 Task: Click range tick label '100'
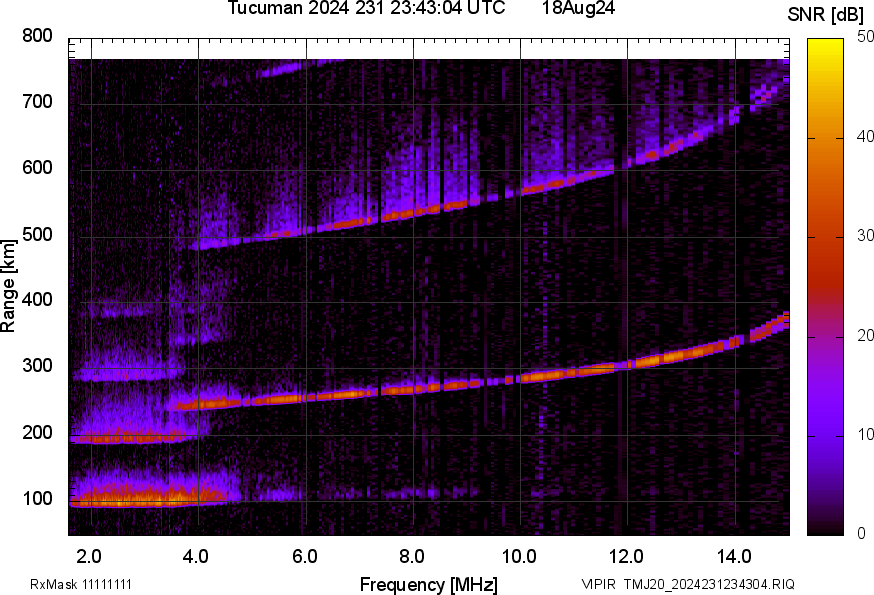(x=37, y=499)
